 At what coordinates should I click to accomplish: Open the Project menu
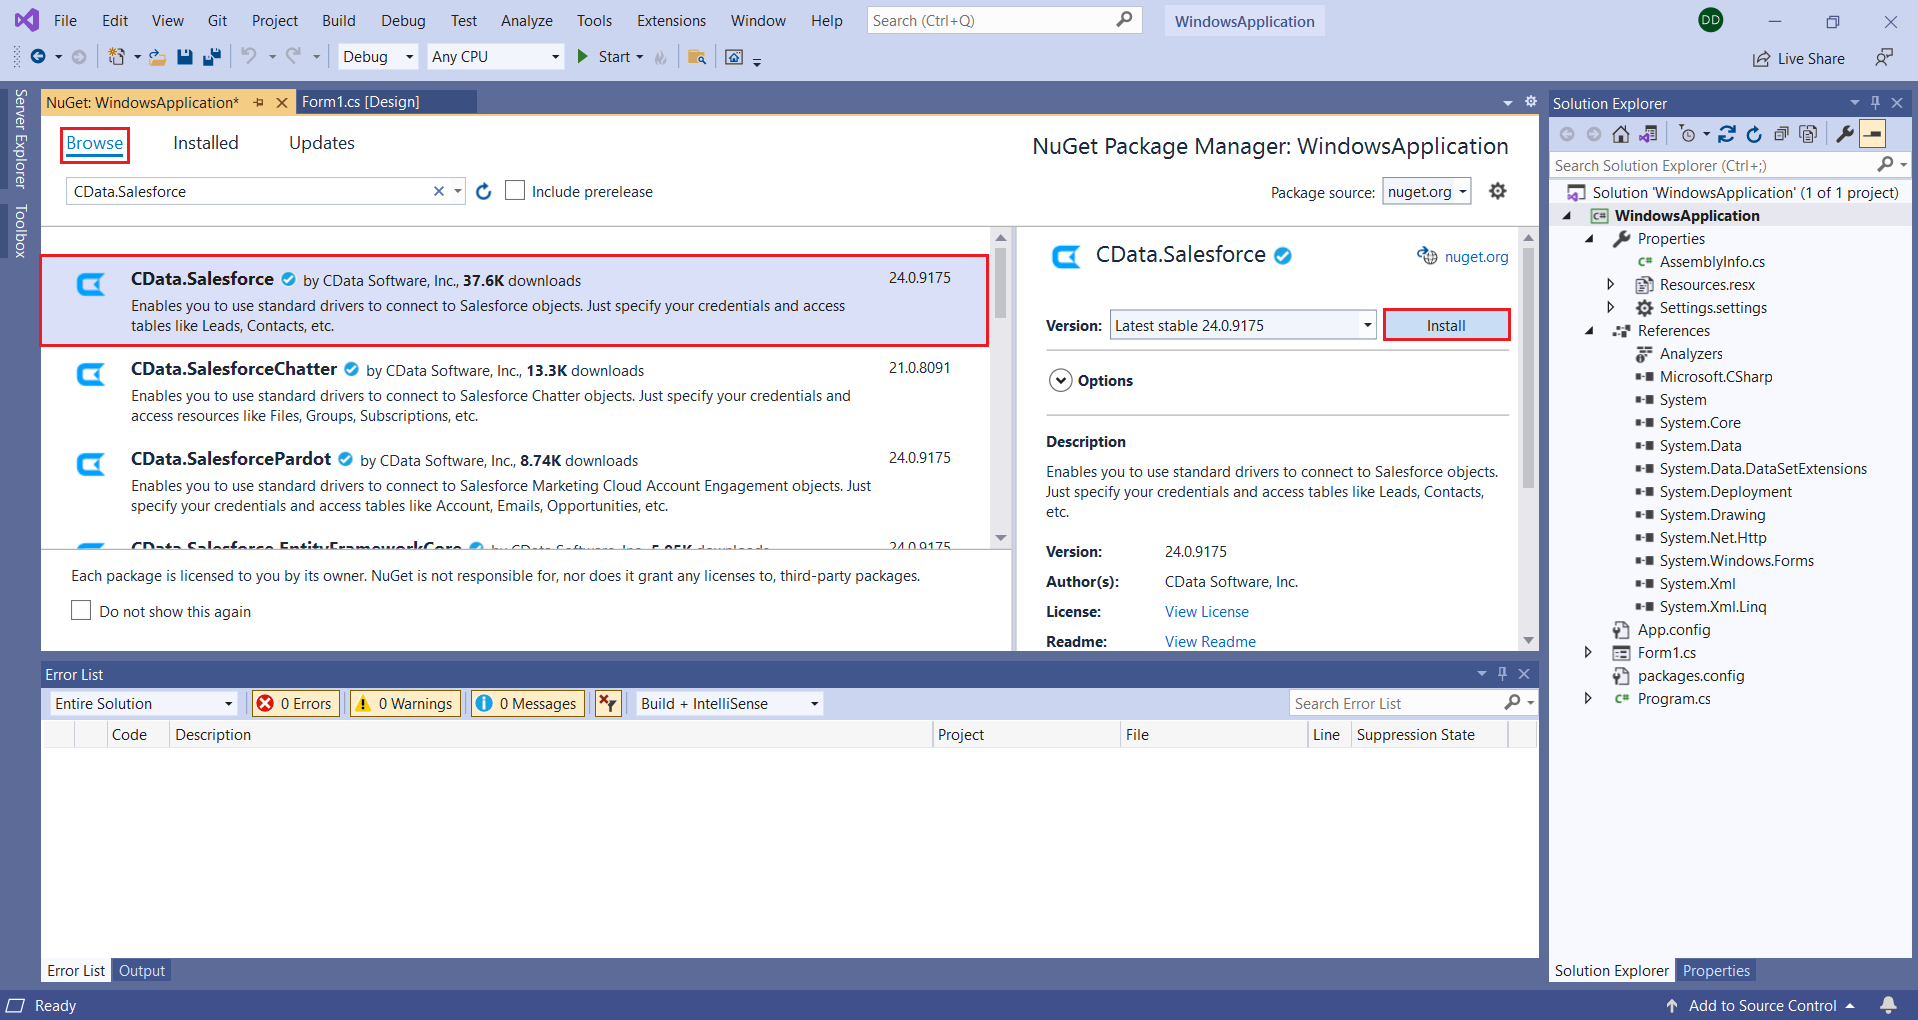click(275, 20)
